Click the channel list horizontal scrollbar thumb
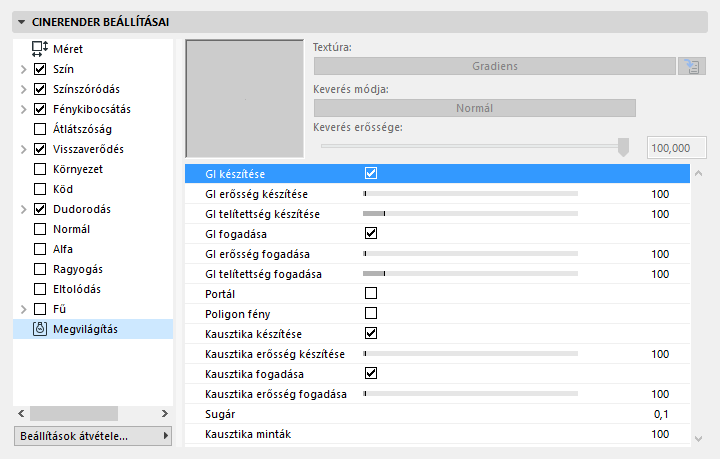The width and height of the screenshot is (720, 459). (74, 414)
